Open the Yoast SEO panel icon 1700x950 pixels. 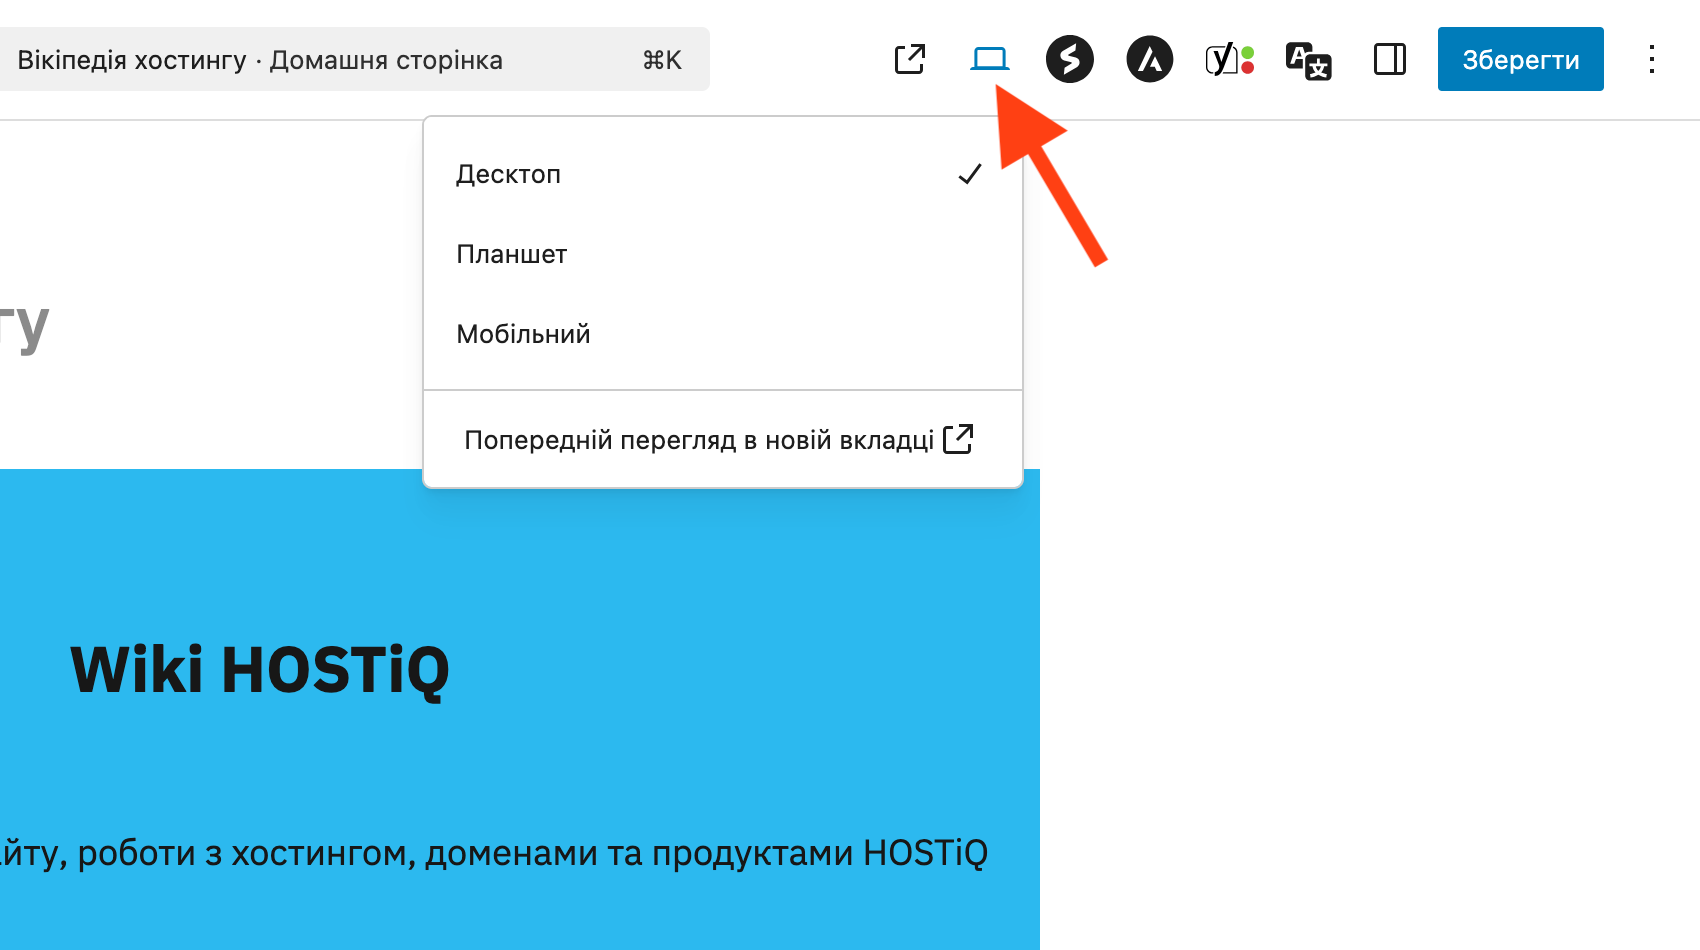pyautogui.click(x=1230, y=59)
